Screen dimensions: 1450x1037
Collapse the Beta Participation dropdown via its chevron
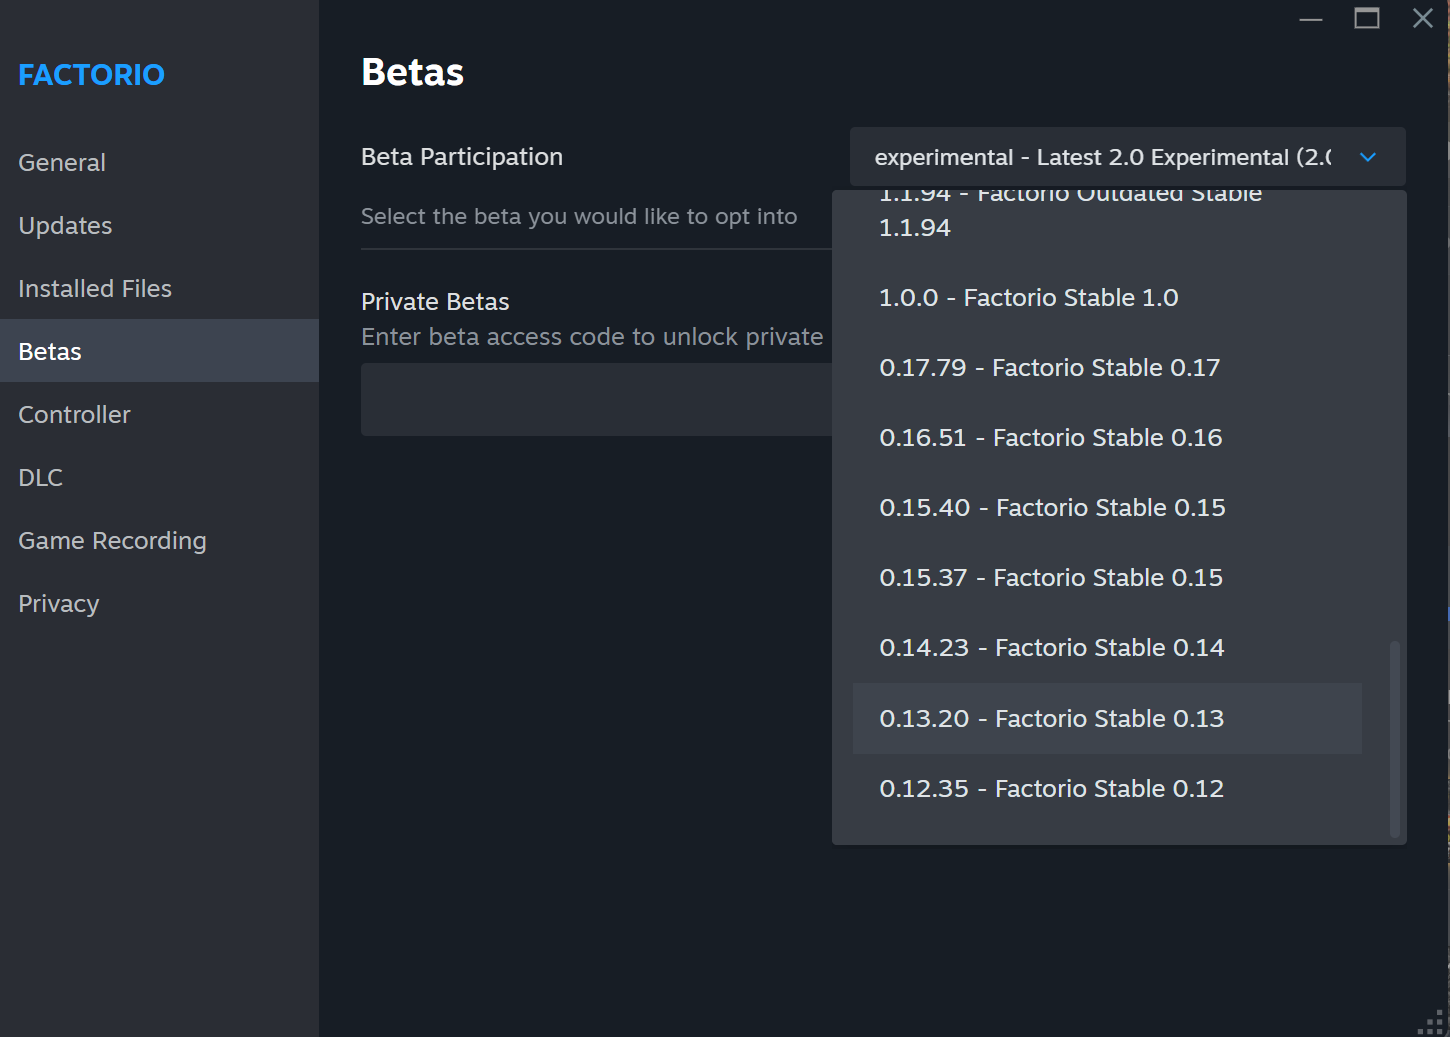(x=1368, y=157)
